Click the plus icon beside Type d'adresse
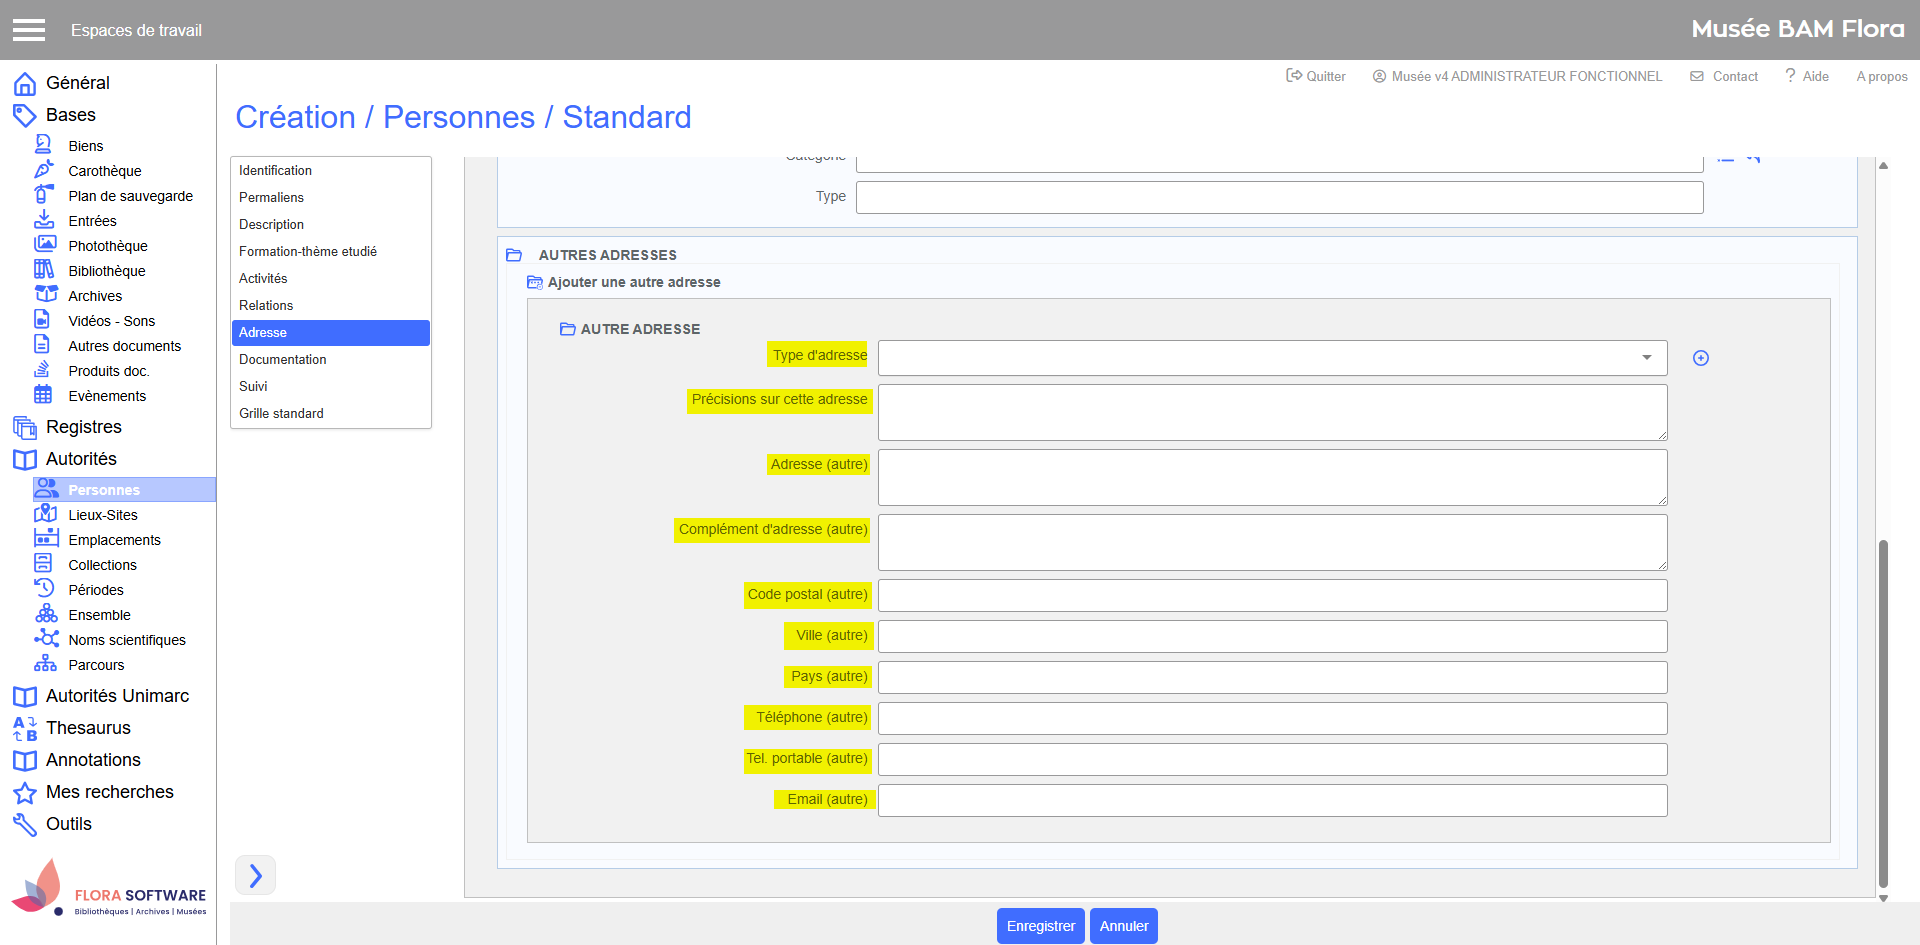 coord(1700,358)
